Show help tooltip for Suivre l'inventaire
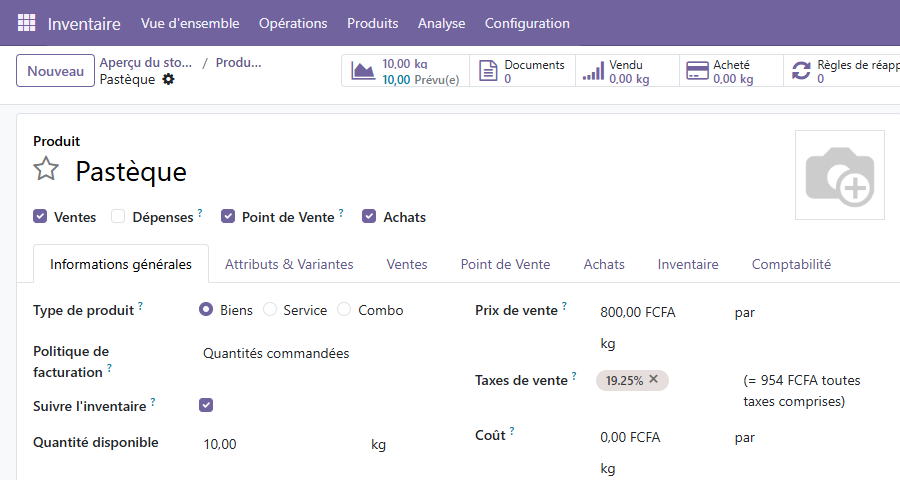 pos(153,402)
